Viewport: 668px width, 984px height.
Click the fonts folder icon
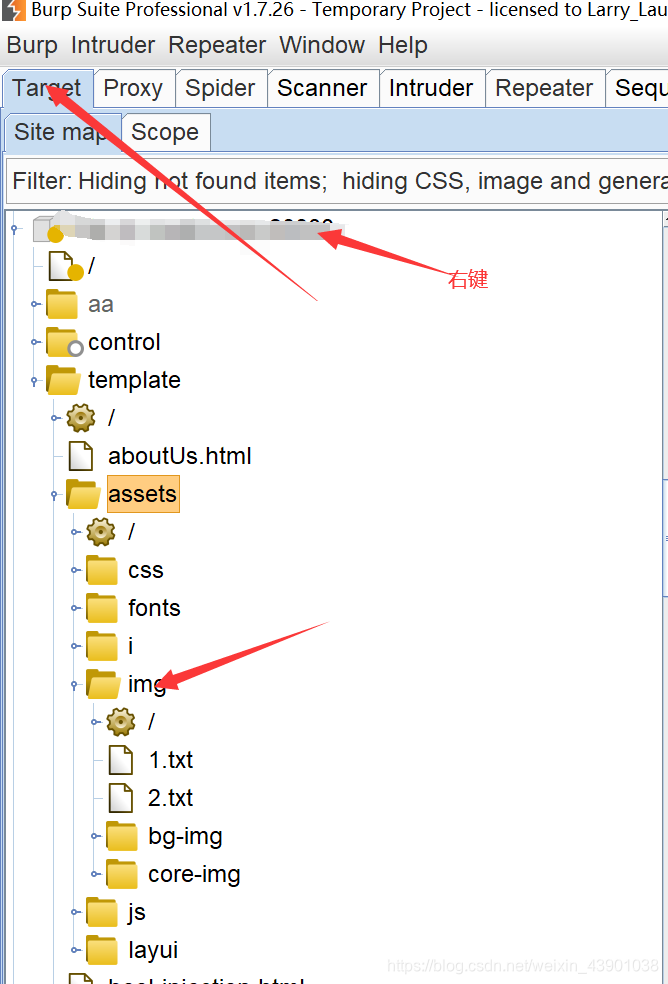(x=102, y=608)
